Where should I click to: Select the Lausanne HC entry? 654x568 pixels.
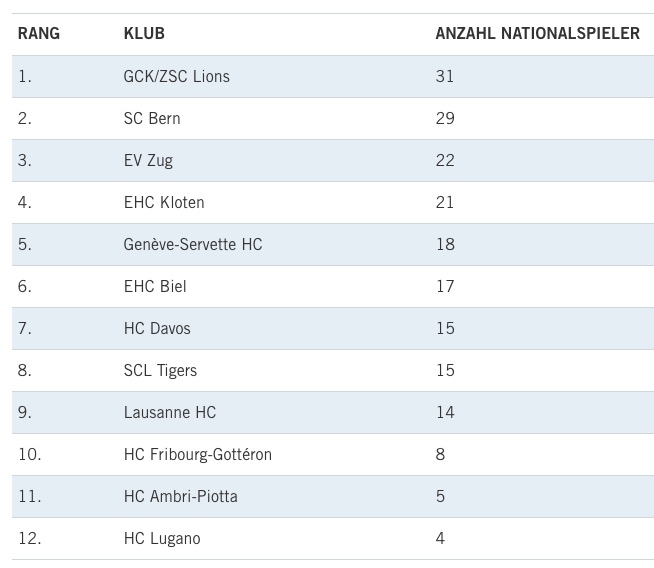pyautogui.click(x=170, y=412)
